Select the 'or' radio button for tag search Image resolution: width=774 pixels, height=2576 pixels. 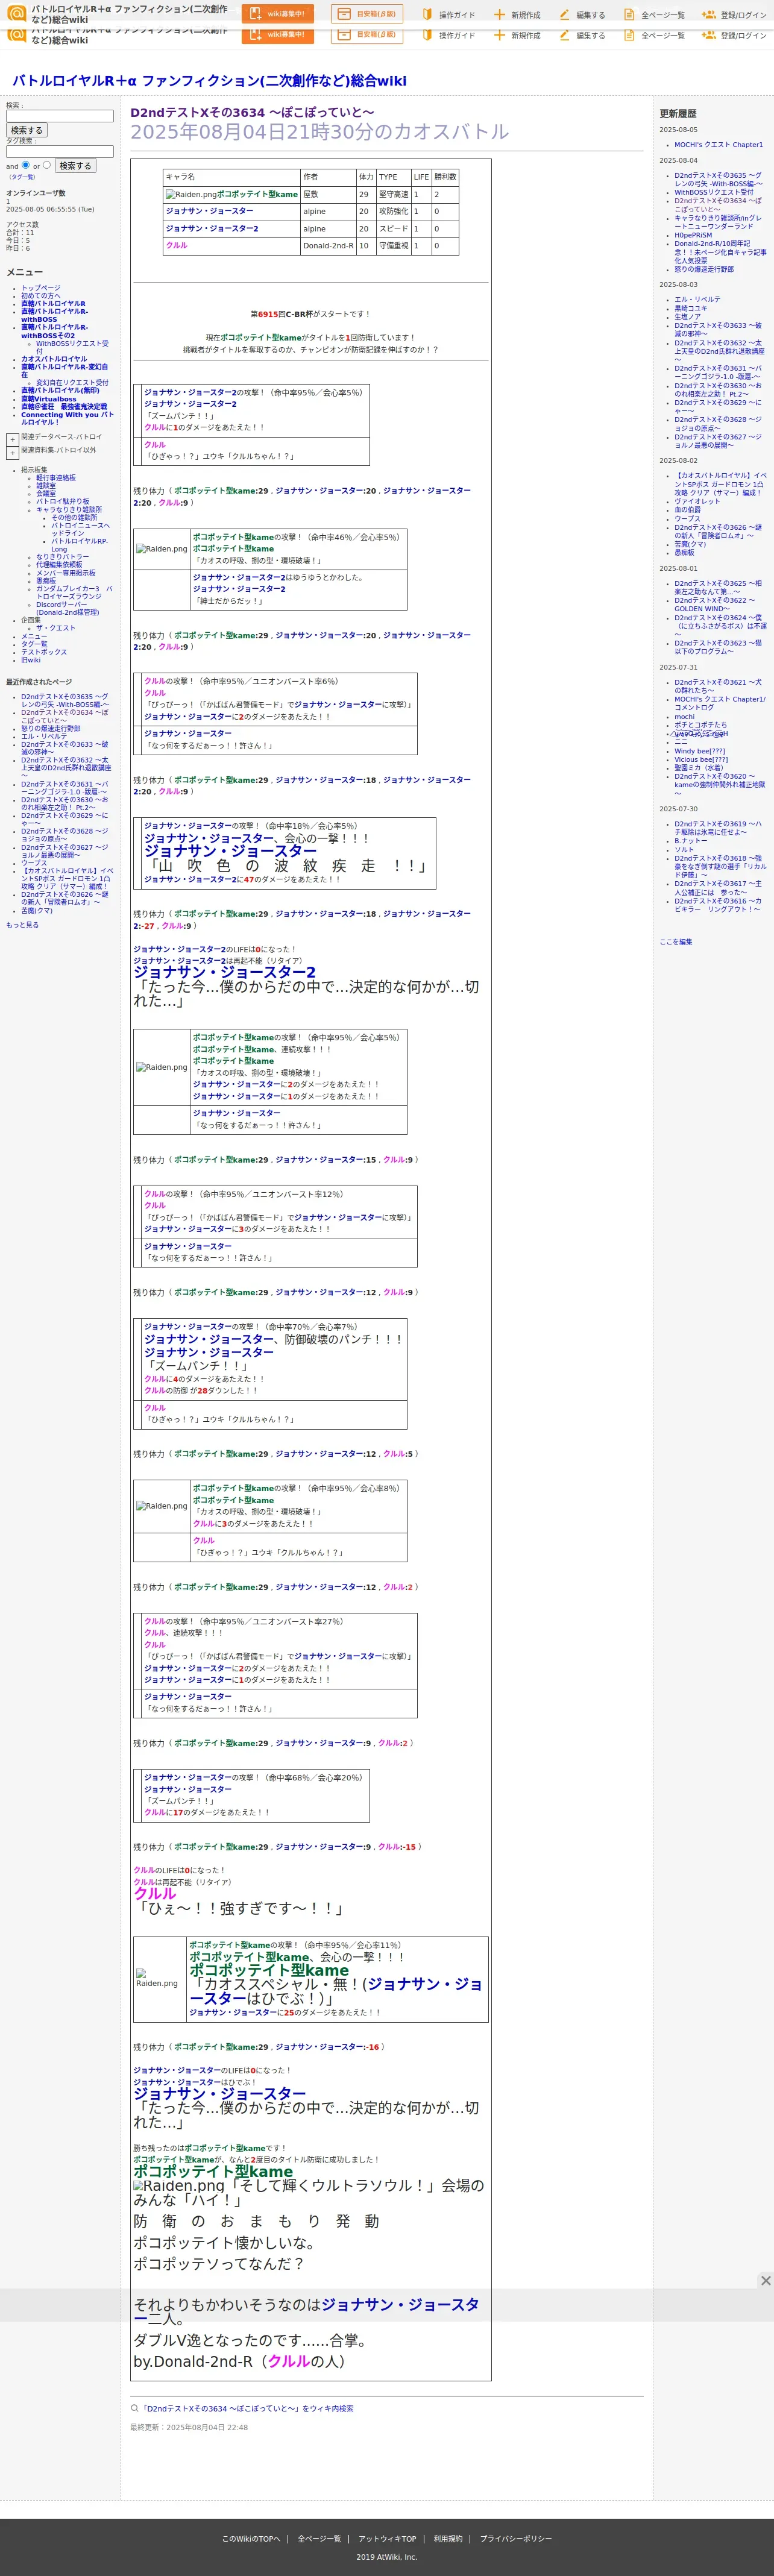(46, 165)
